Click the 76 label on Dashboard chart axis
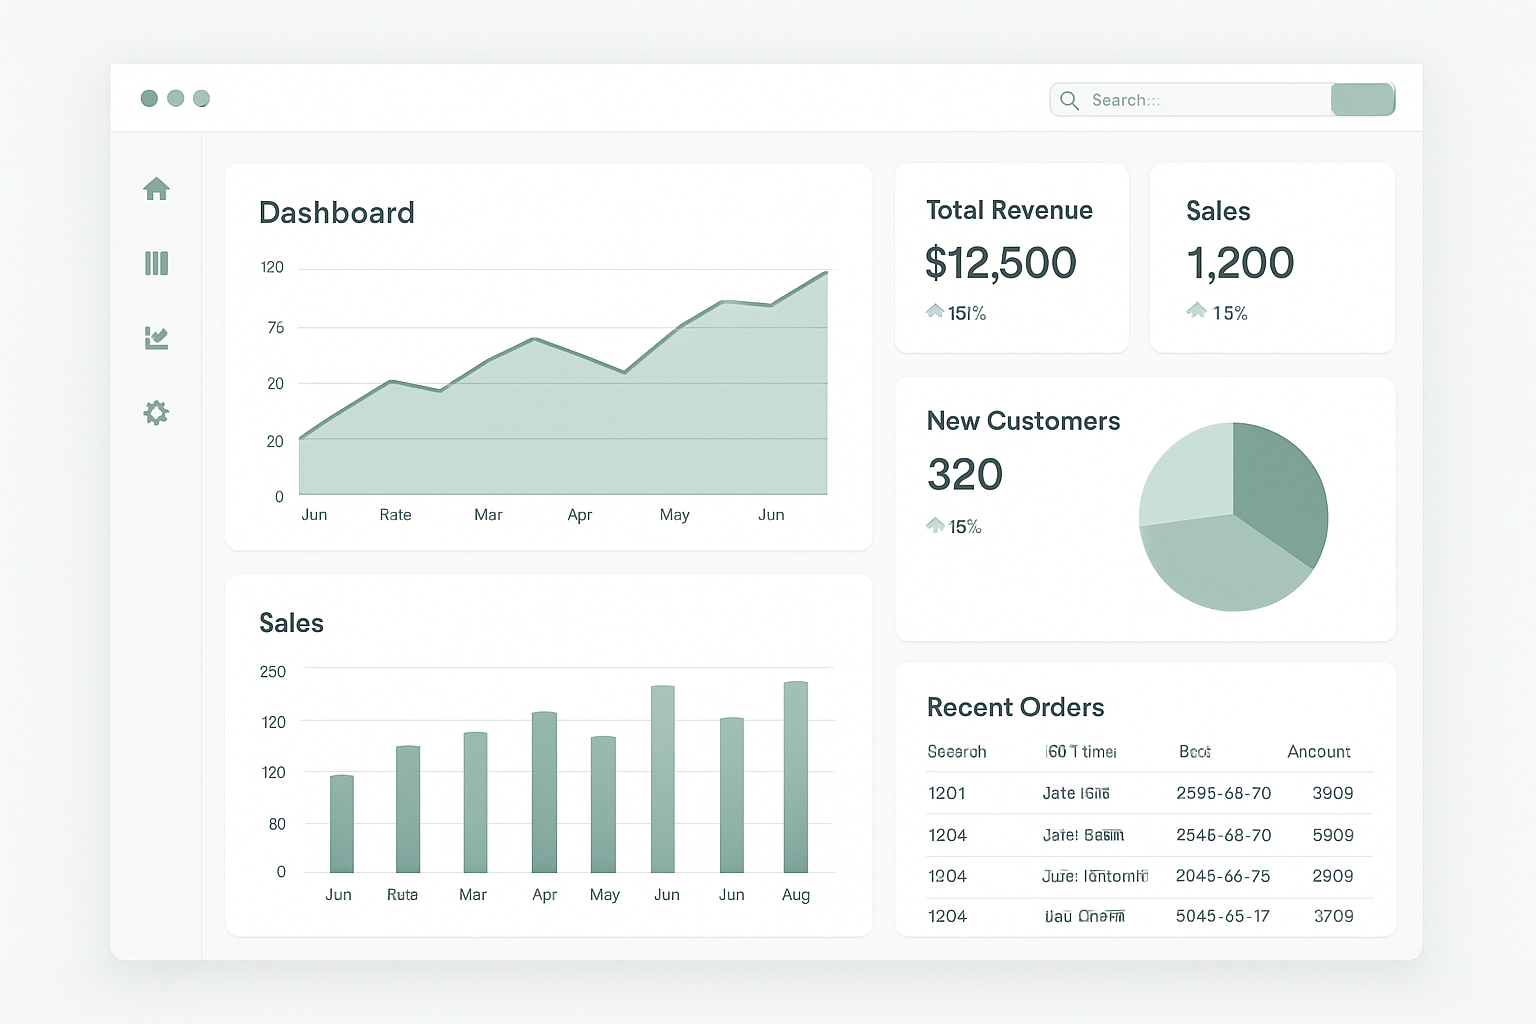 point(276,328)
